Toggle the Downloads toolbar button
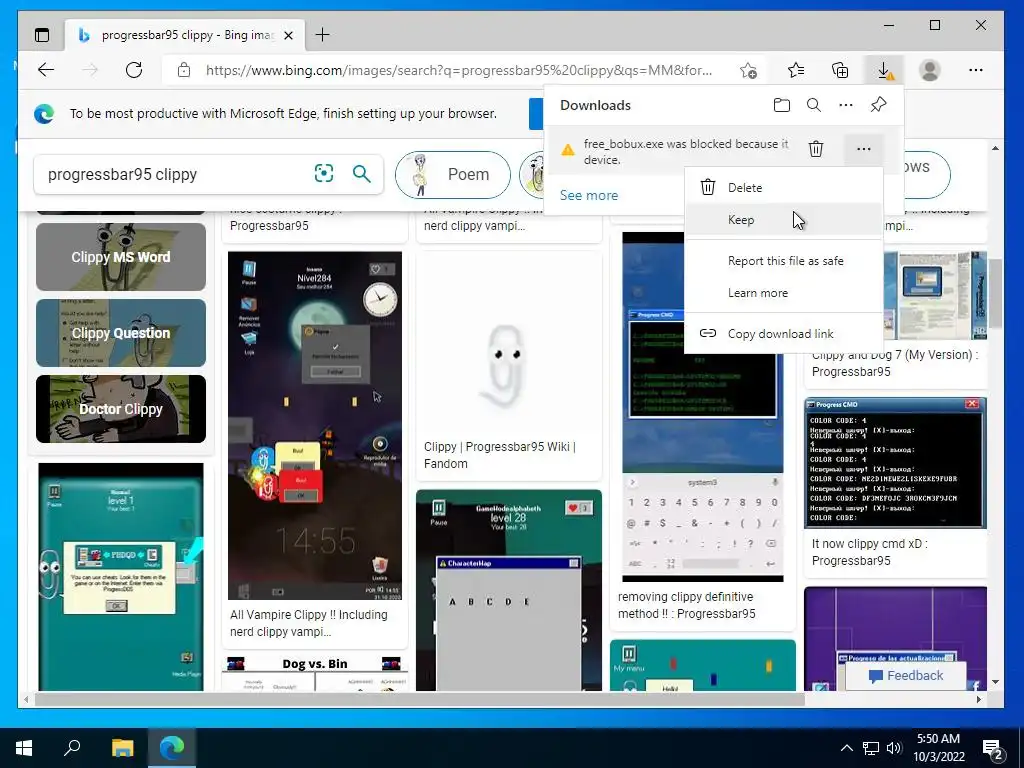This screenshot has height=768, width=1024. 884,70
